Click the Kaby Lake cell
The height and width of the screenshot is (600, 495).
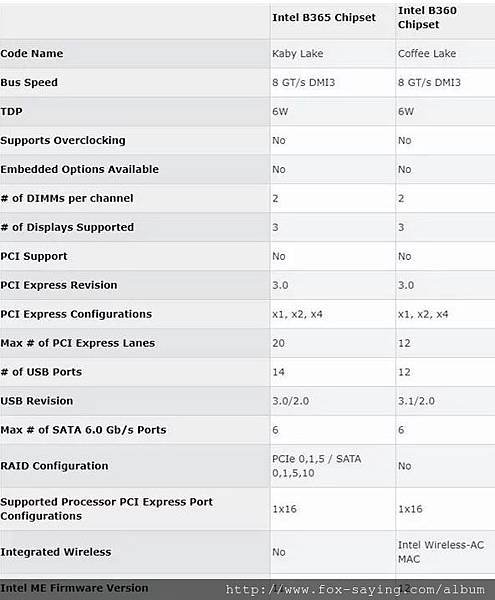298,54
